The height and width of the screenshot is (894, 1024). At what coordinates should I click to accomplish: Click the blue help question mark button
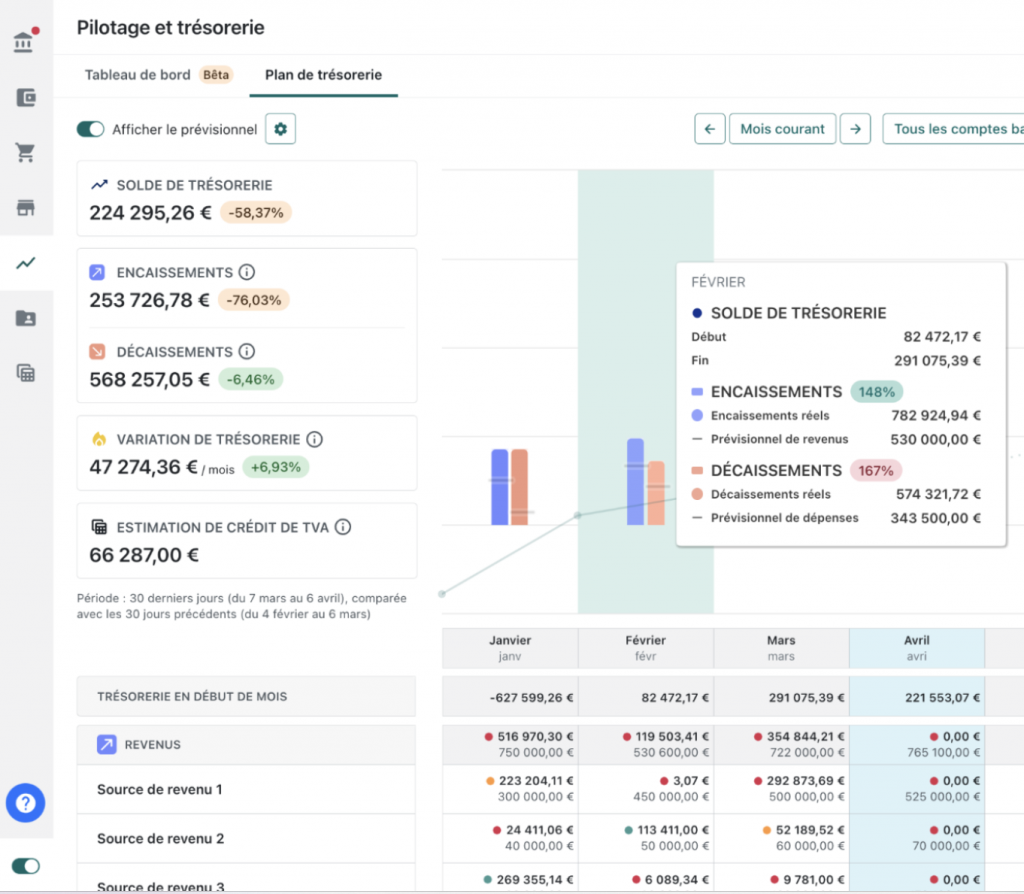coord(26,803)
